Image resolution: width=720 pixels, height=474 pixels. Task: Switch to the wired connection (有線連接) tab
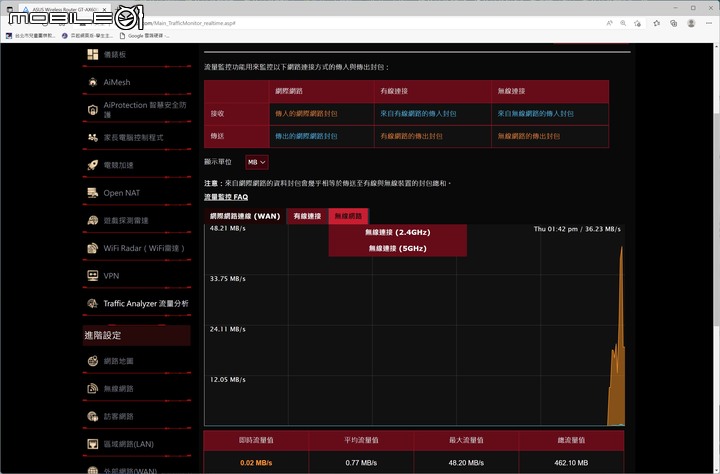pos(307,216)
